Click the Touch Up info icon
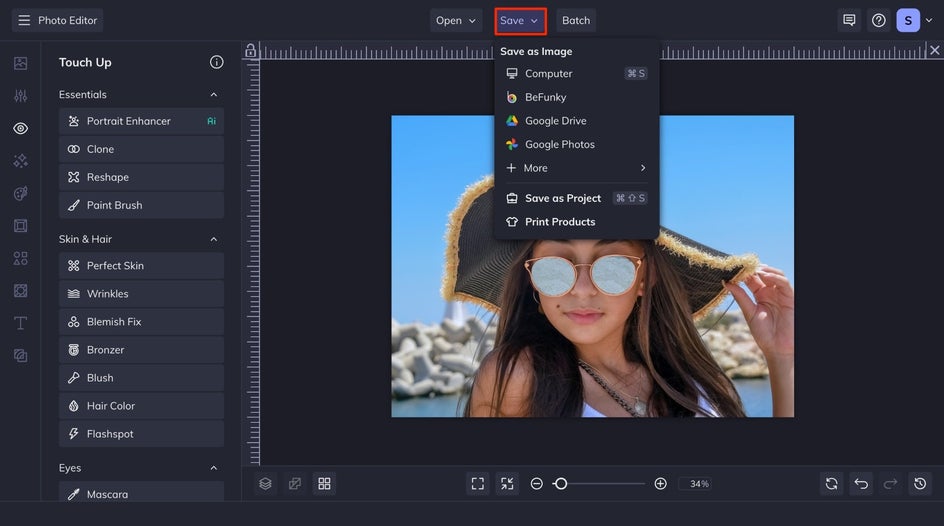Image resolution: width=944 pixels, height=526 pixels. click(216, 62)
